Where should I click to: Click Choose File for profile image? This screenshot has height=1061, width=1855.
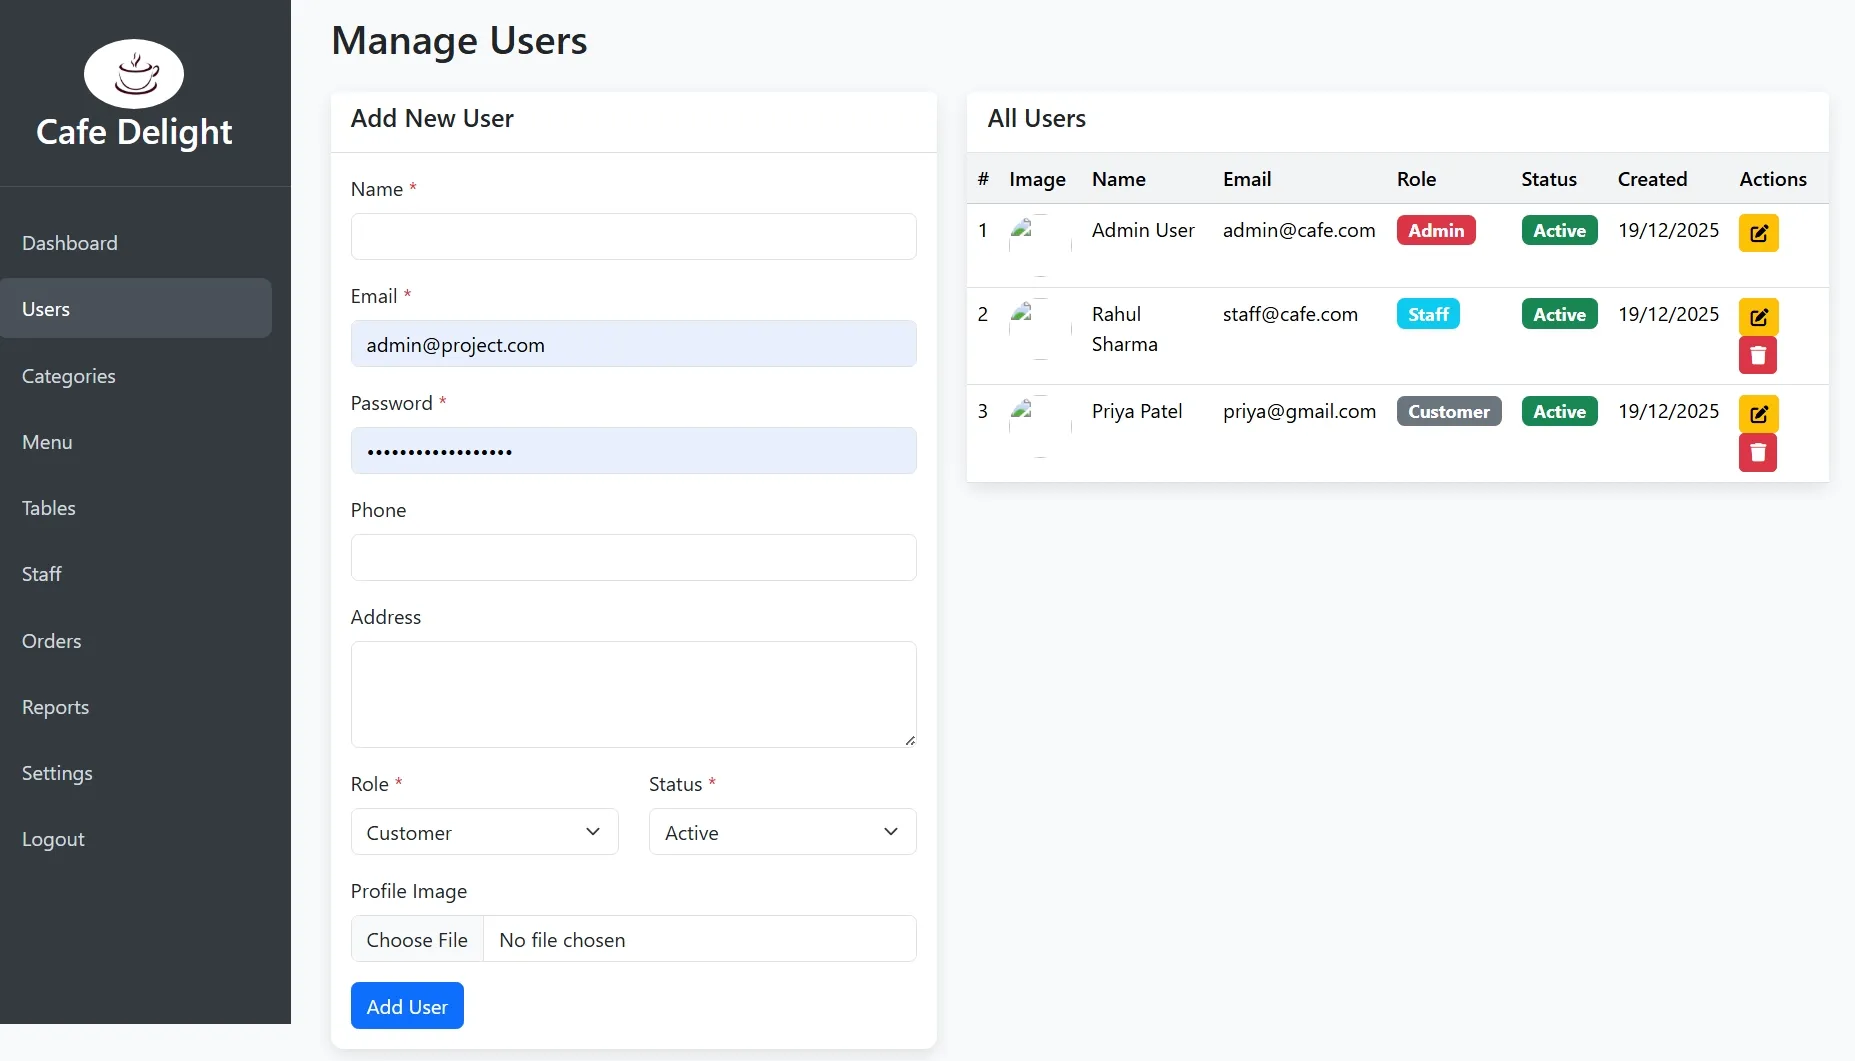pos(417,939)
